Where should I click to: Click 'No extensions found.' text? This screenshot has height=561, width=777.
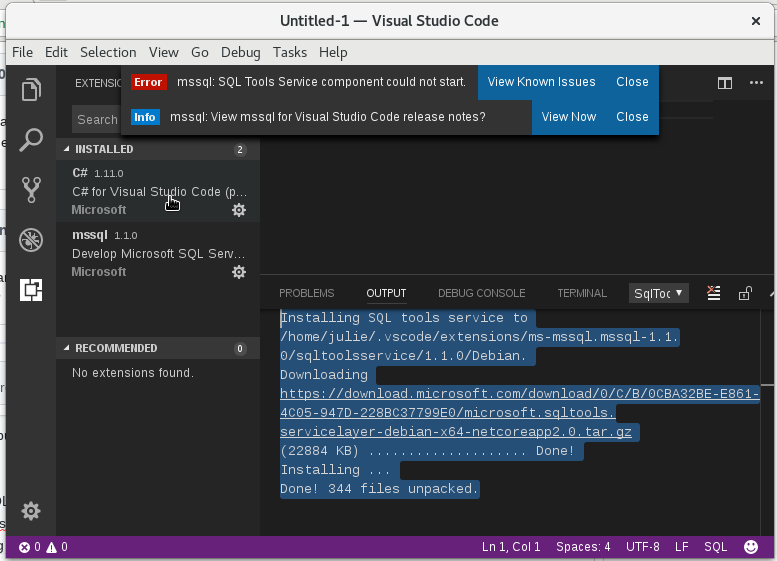tap(133, 373)
